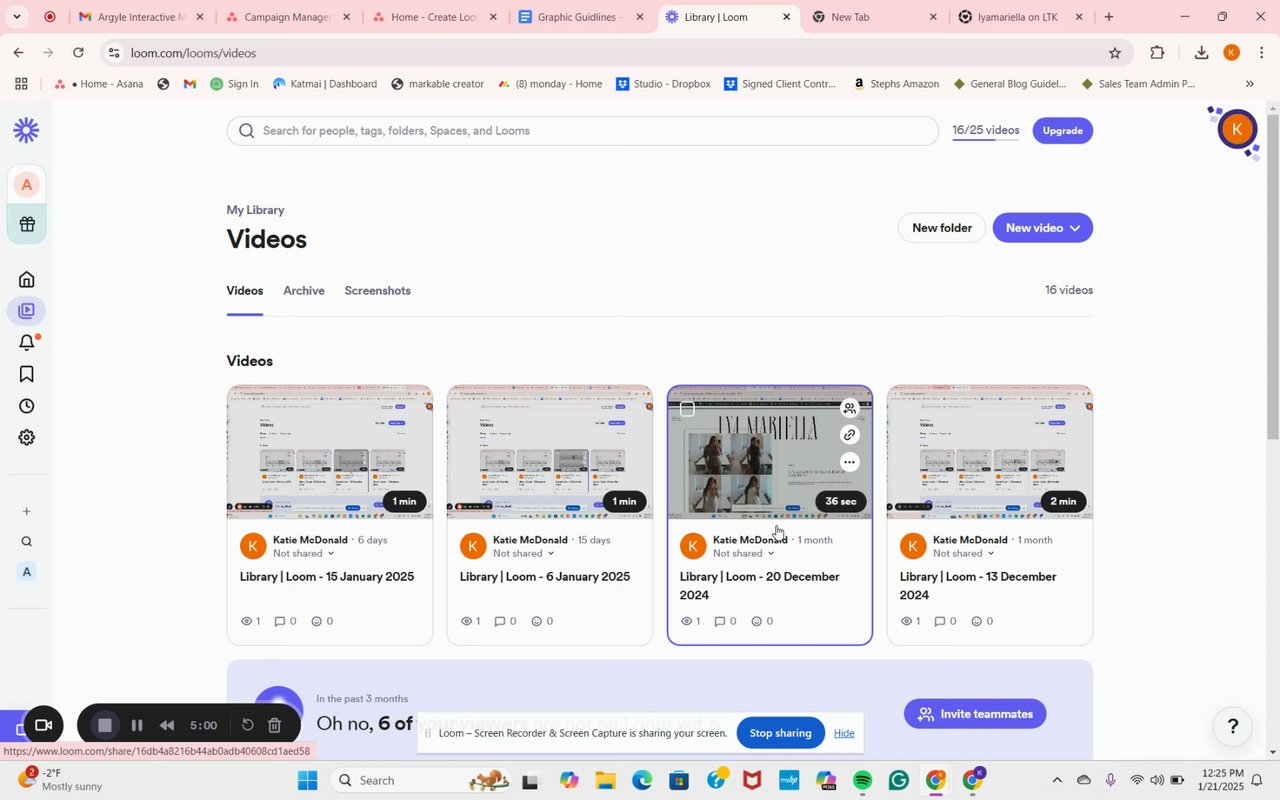Open history clock icon in sidebar
This screenshot has height=800, width=1280.
click(27, 406)
